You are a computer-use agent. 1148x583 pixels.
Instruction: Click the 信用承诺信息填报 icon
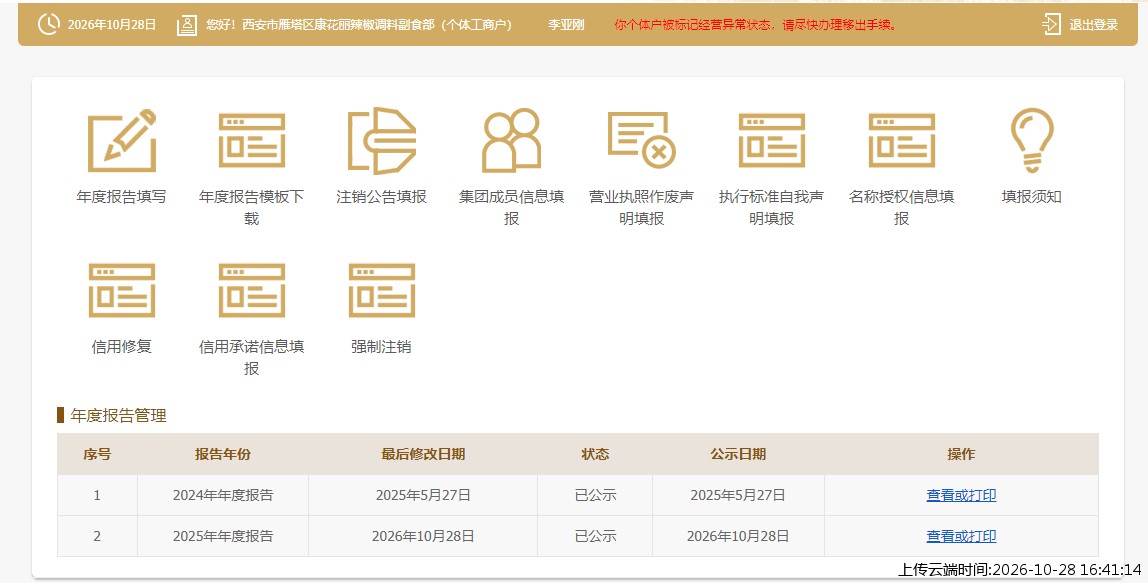[x=251, y=291]
